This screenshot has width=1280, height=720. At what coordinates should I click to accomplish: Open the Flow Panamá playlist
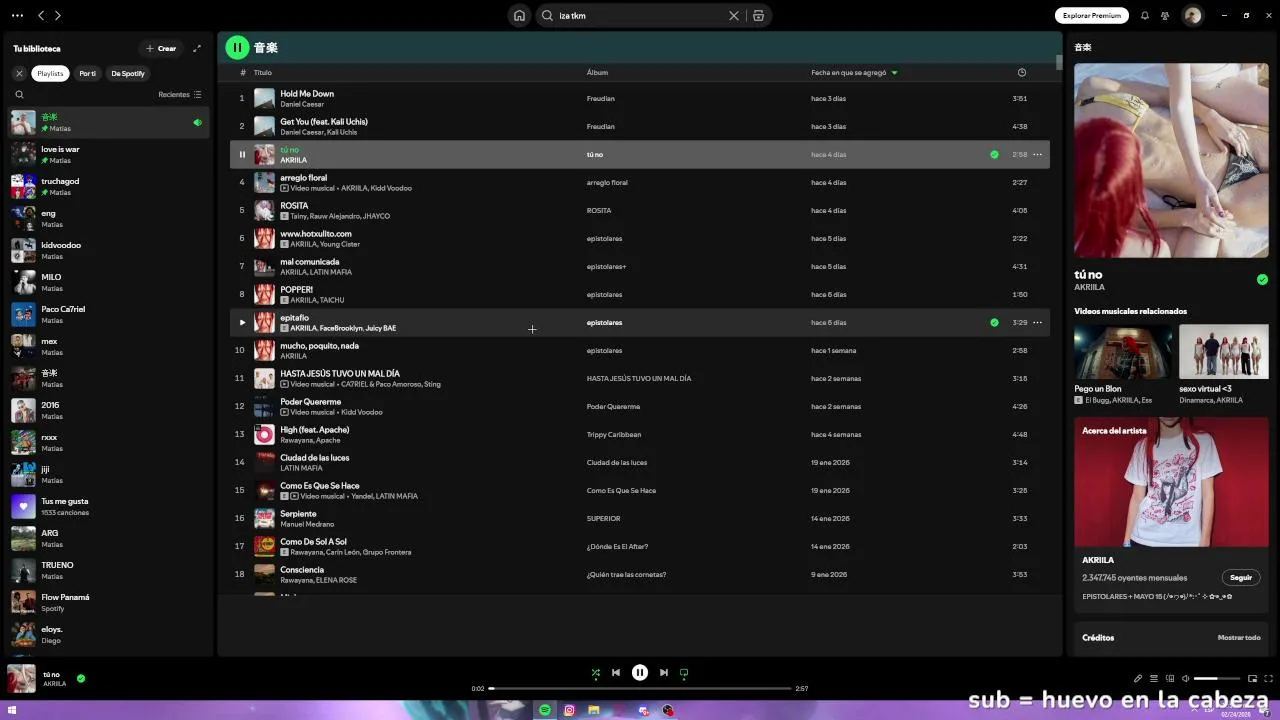pyautogui.click(x=108, y=602)
